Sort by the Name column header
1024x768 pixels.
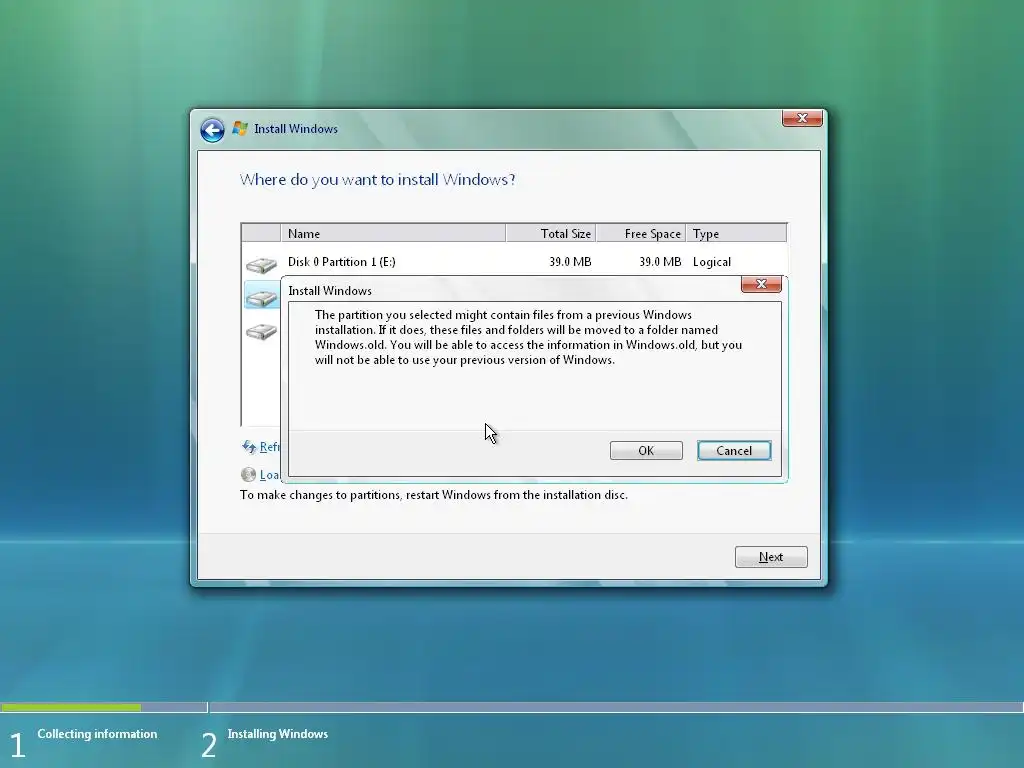point(392,233)
